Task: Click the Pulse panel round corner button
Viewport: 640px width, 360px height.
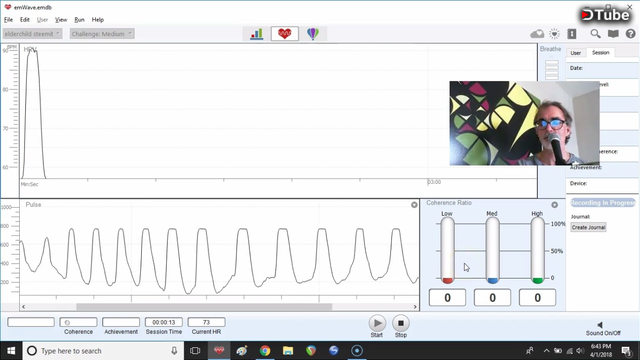Action: point(414,205)
